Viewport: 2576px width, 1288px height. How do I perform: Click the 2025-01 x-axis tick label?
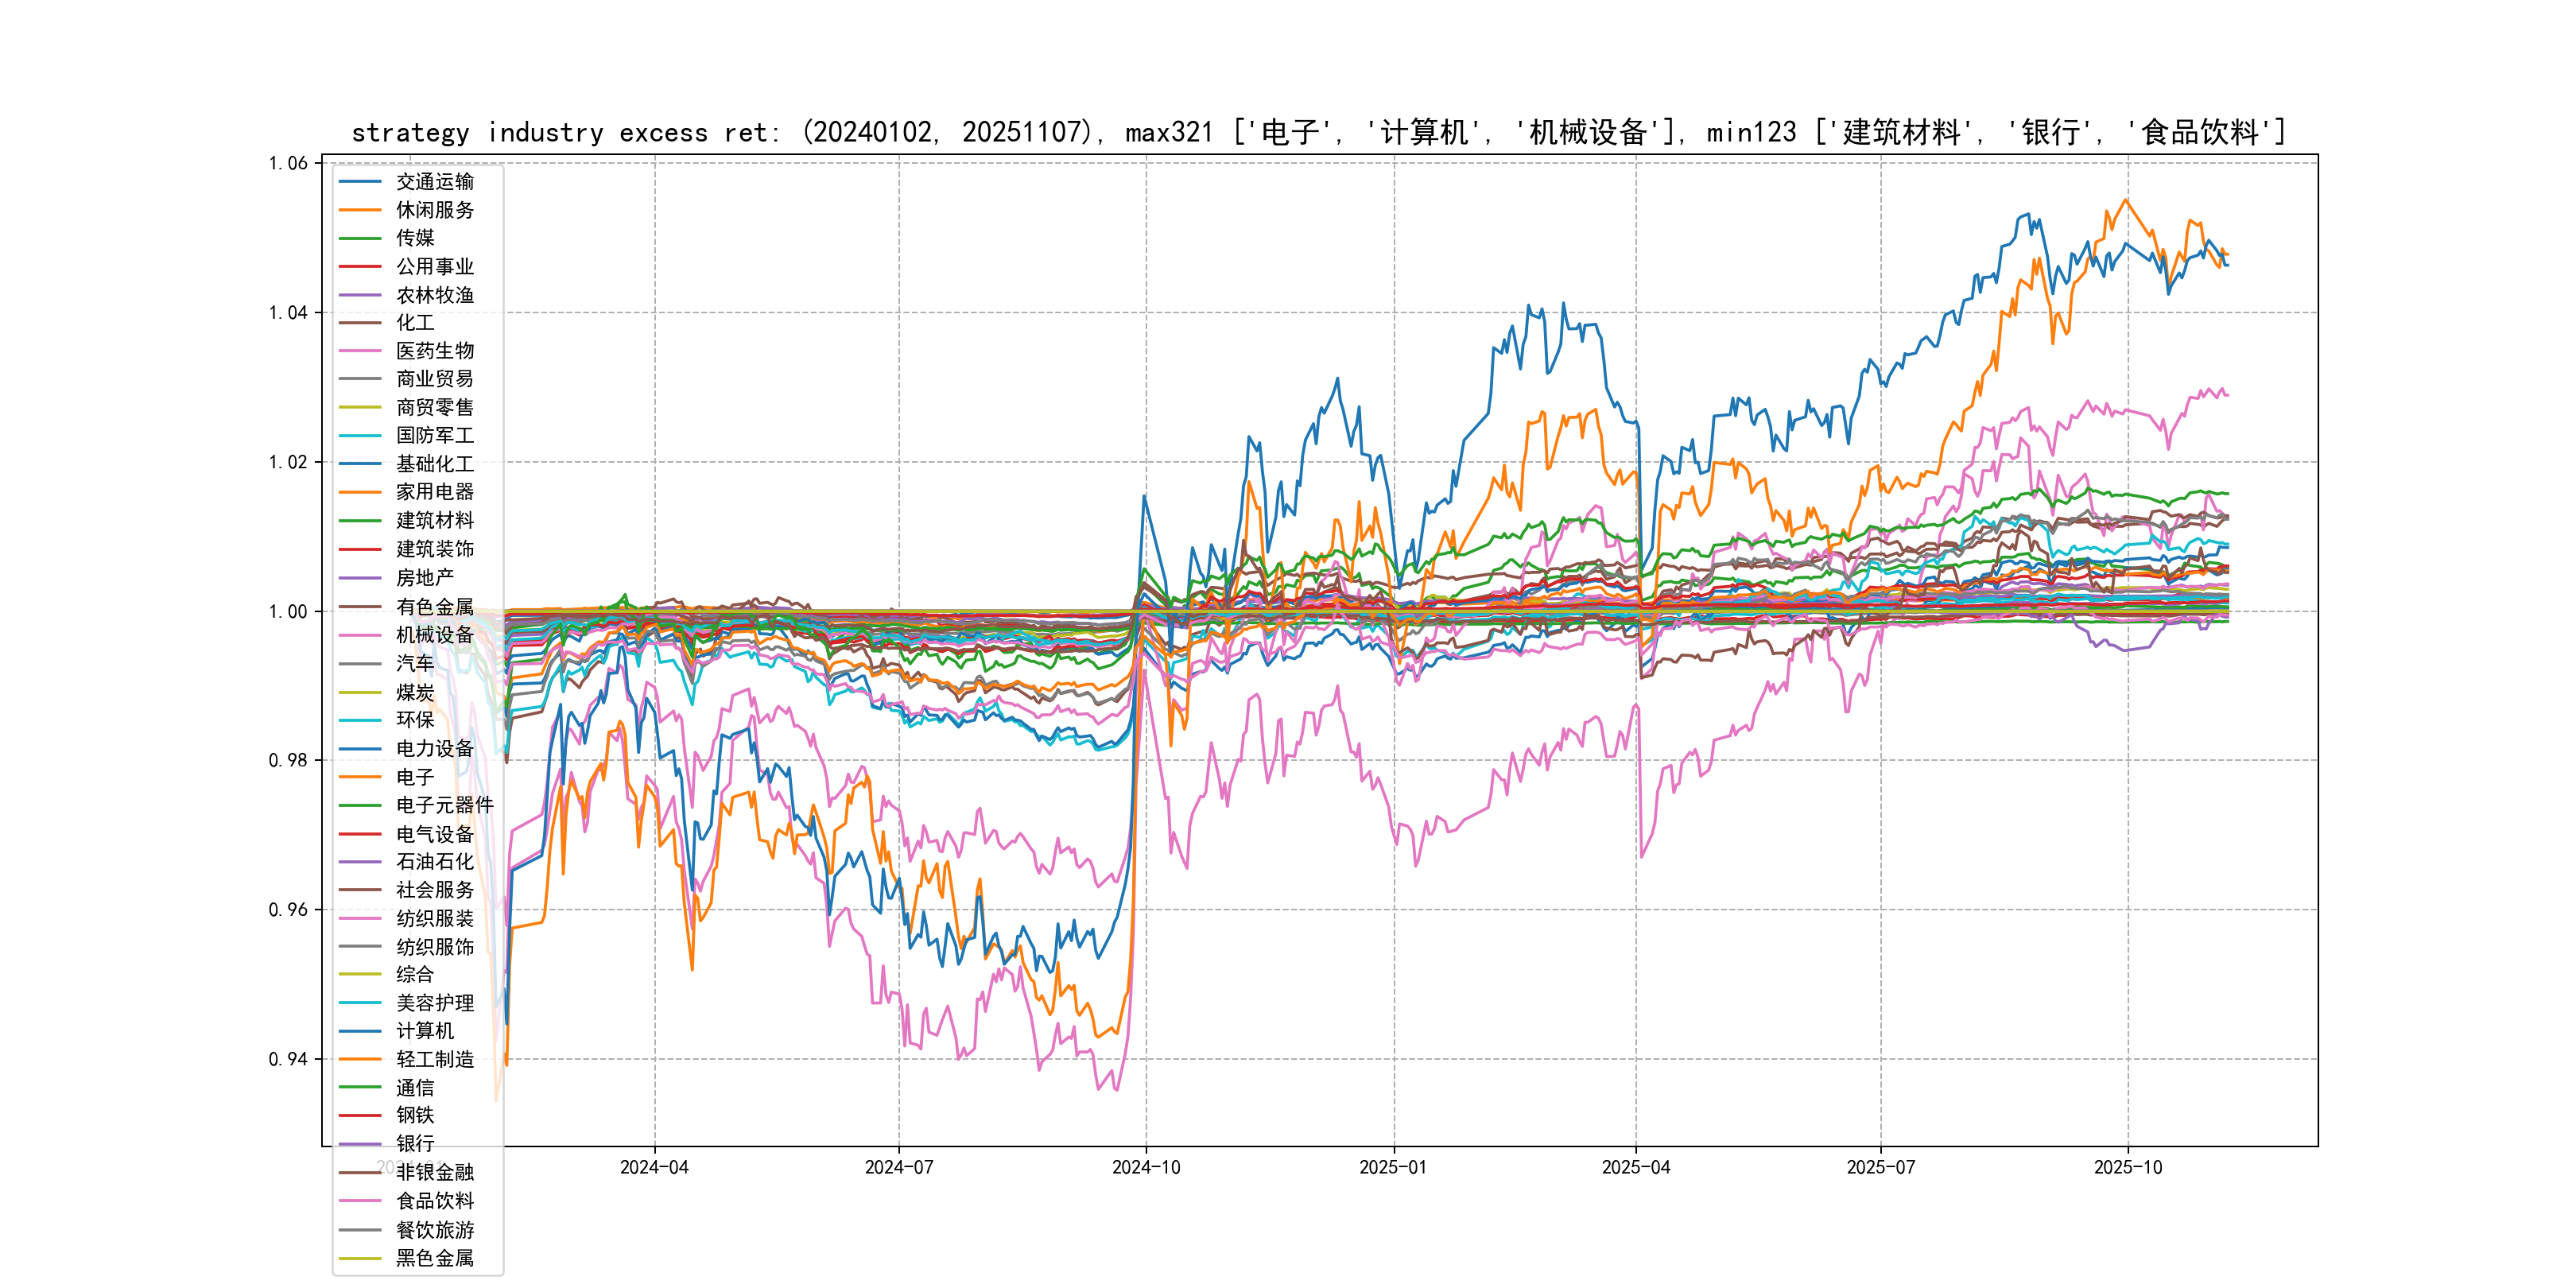(1393, 1167)
